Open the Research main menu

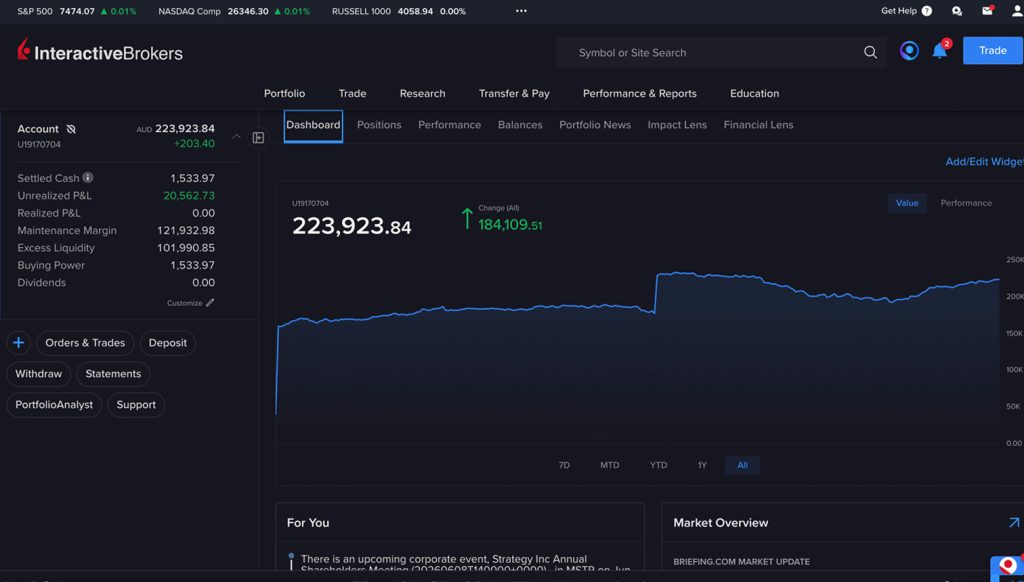[x=423, y=93]
